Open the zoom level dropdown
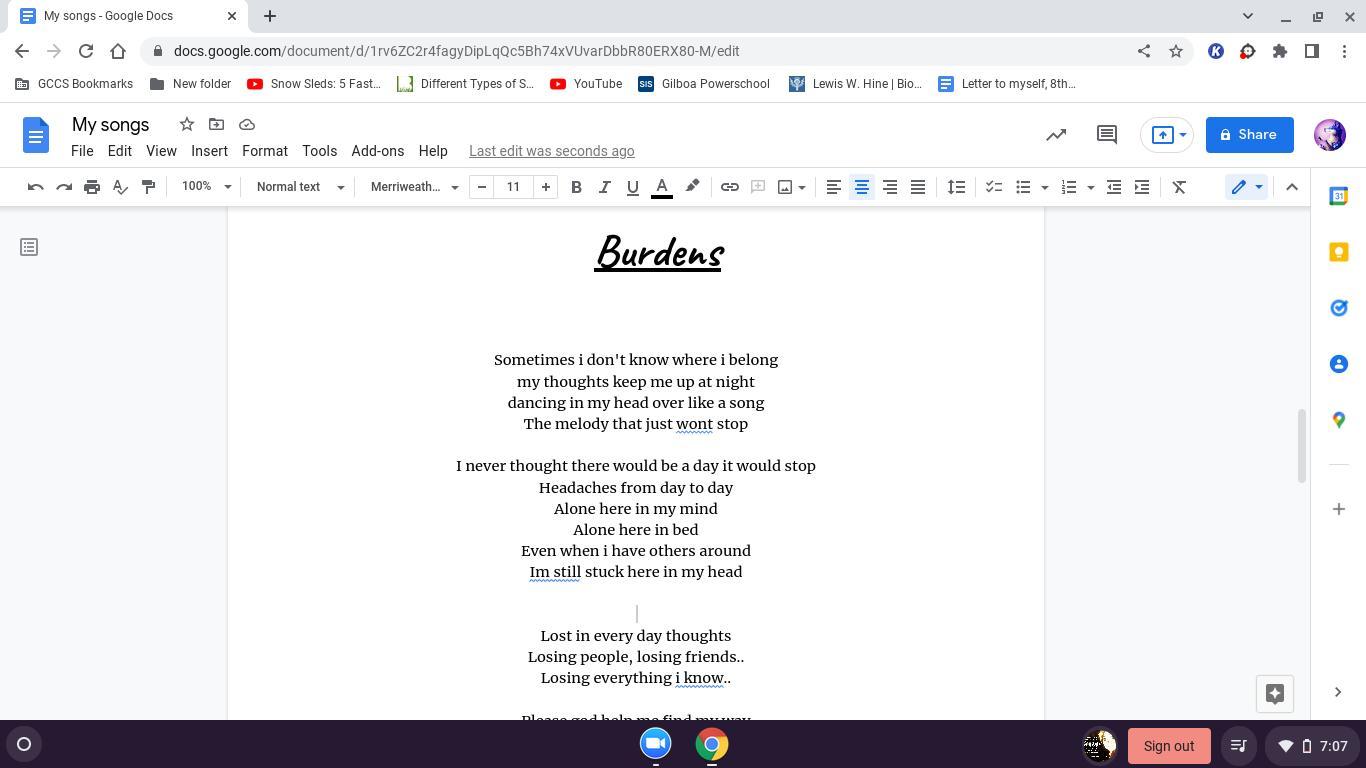Screen dimensions: 1366x768 pos(206,187)
